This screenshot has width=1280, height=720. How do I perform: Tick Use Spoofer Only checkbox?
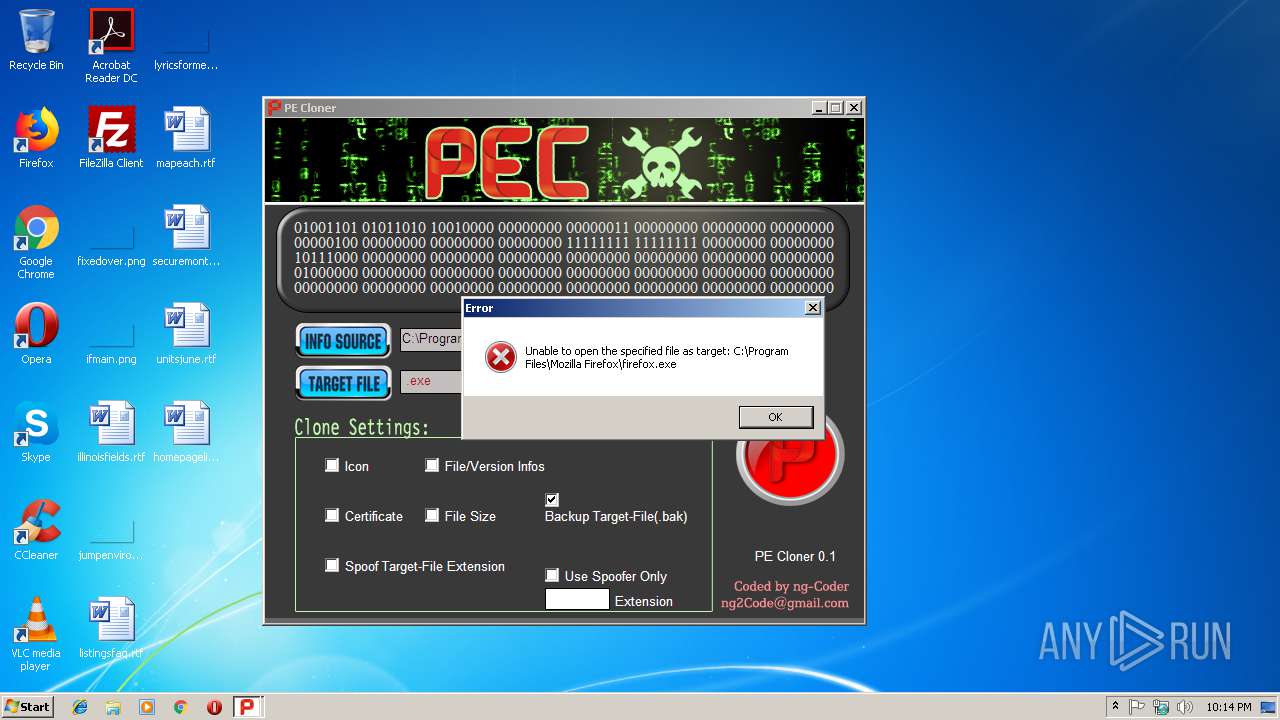point(552,575)
